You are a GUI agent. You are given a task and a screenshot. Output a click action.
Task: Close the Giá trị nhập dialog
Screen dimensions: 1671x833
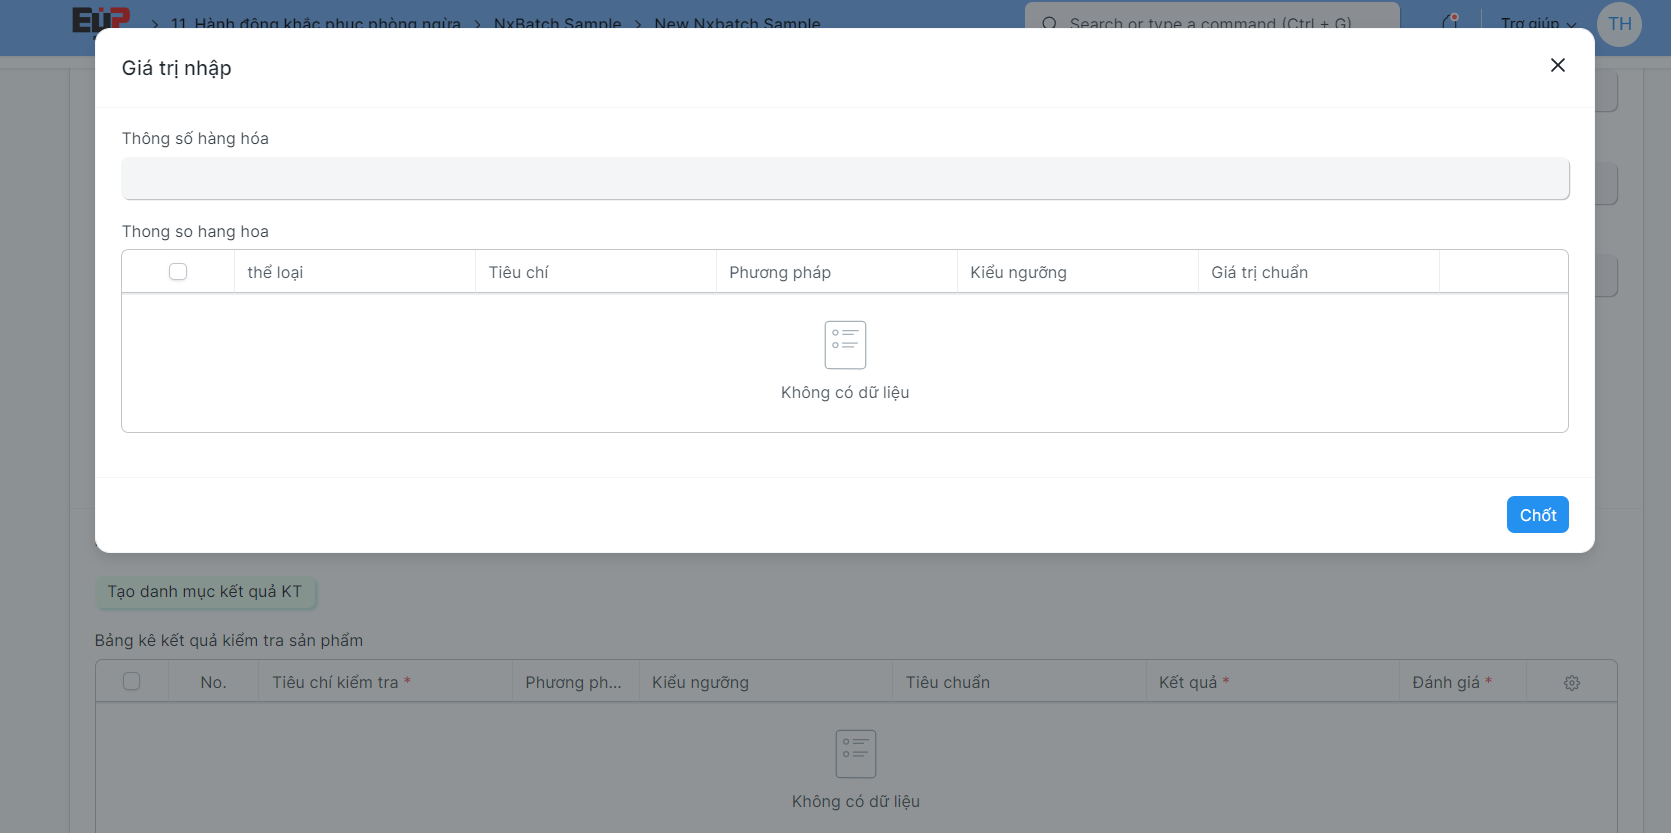click(x=1557, y=65)
